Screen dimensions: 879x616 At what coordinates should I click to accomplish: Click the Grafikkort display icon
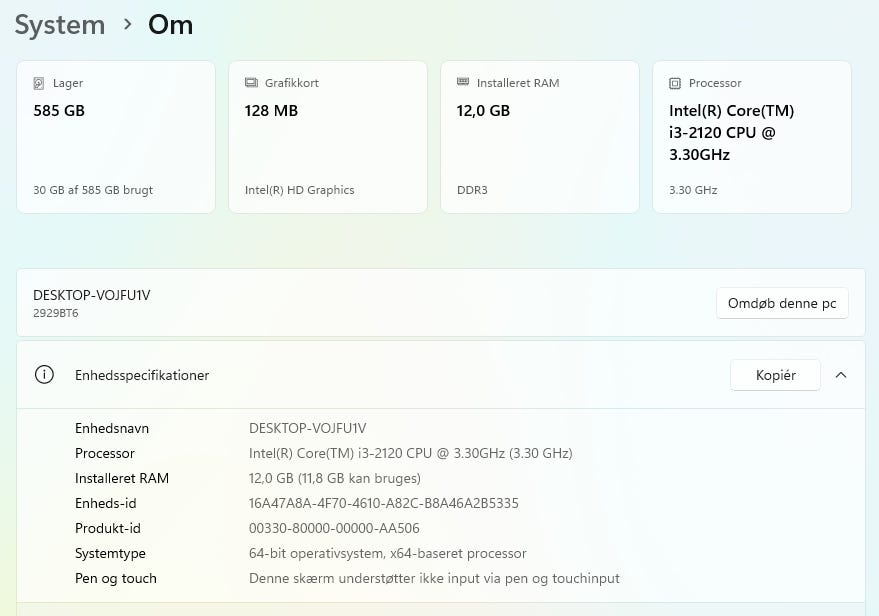(x=251, y=83)
